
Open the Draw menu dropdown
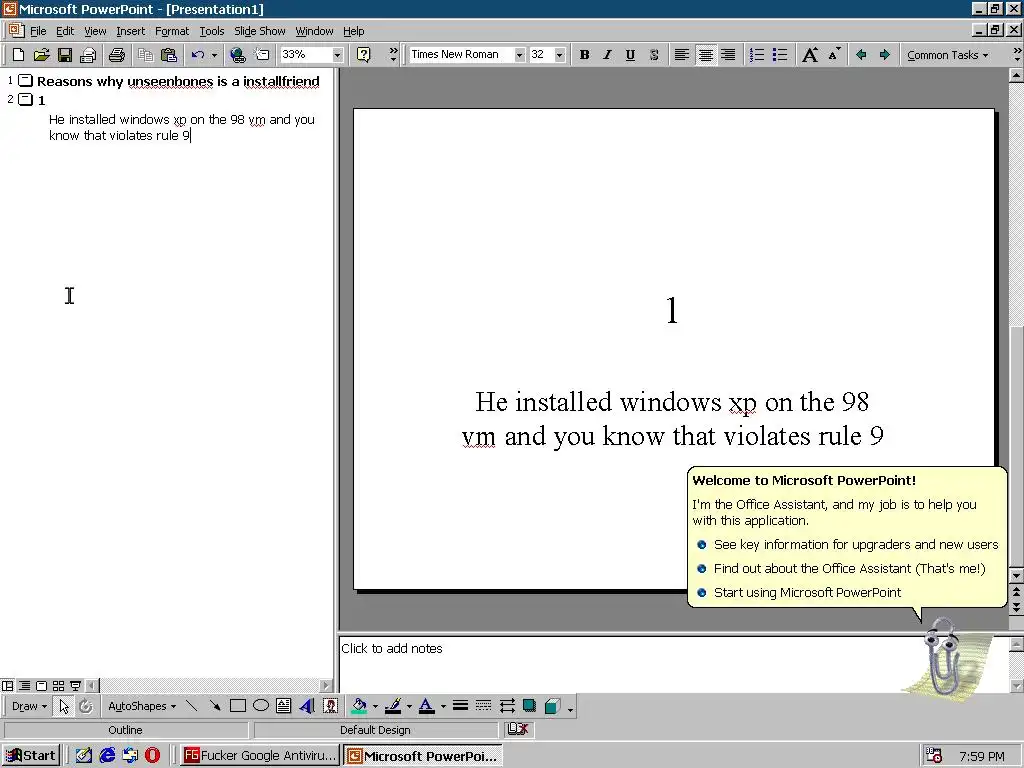(29, 706)
